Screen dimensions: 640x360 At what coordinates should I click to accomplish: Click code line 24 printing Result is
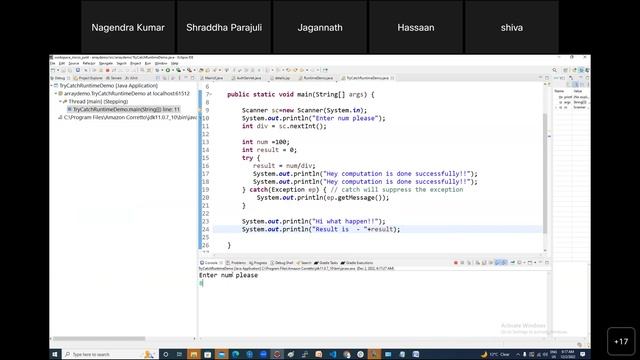(x=321, y=229)
